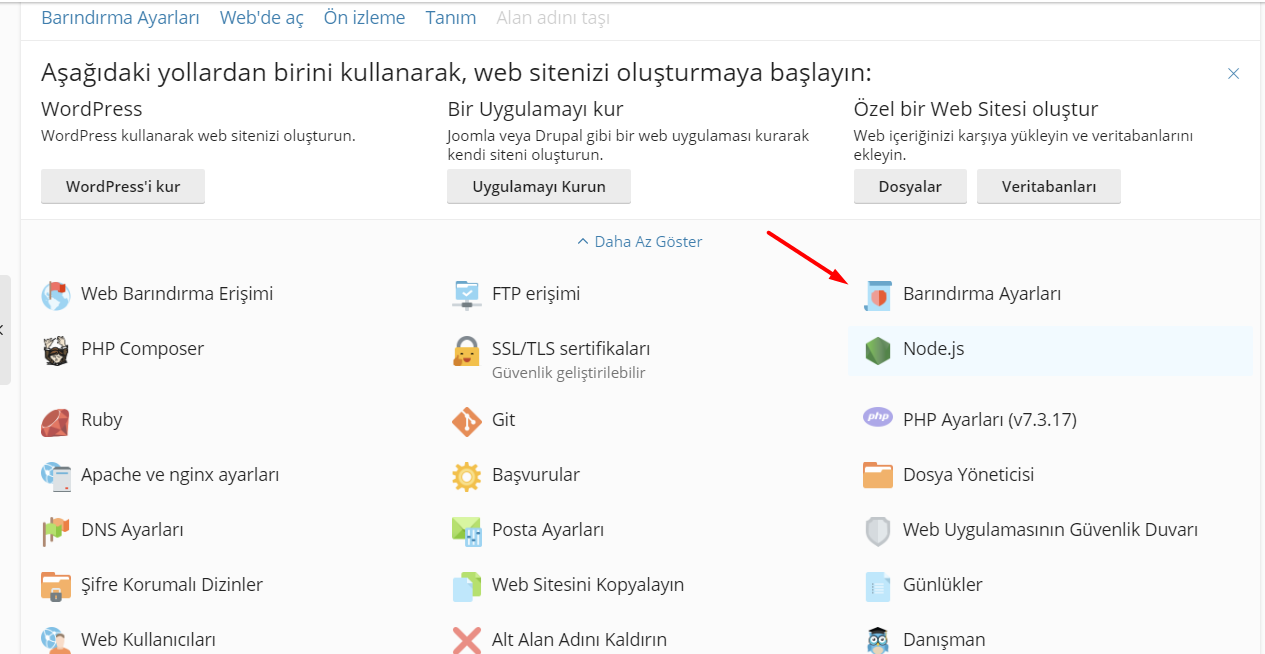Open the DNS Ayarları flag icon
1265x654 pixels.
(56, 531)
